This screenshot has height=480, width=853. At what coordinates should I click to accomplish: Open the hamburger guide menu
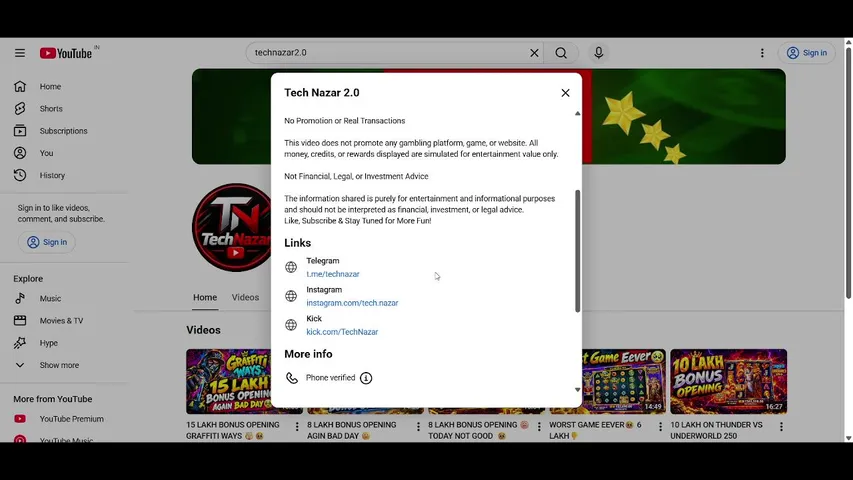coord(20,53)
